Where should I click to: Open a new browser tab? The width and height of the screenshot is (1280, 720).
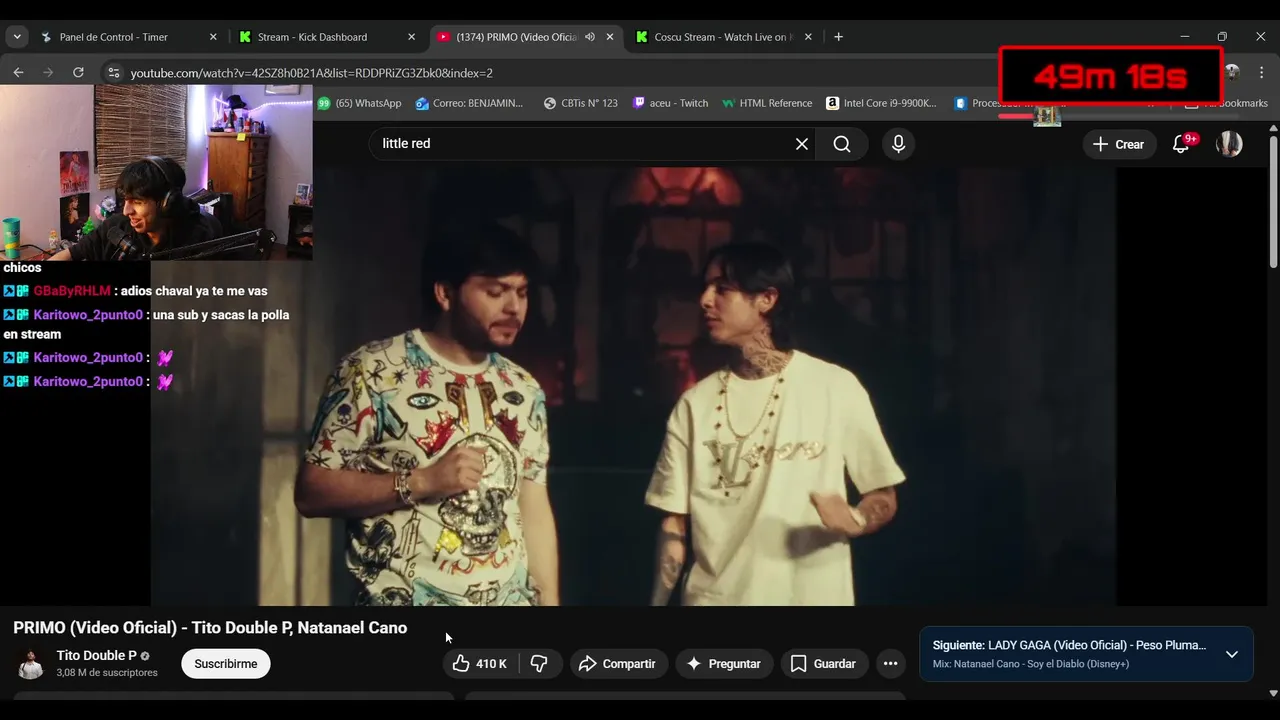coord(838,37)
